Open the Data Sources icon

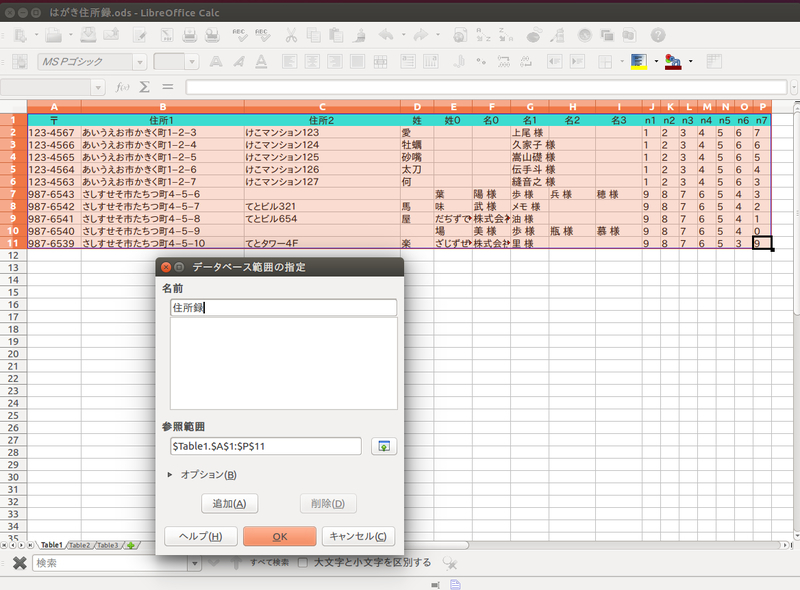(629, 35)
